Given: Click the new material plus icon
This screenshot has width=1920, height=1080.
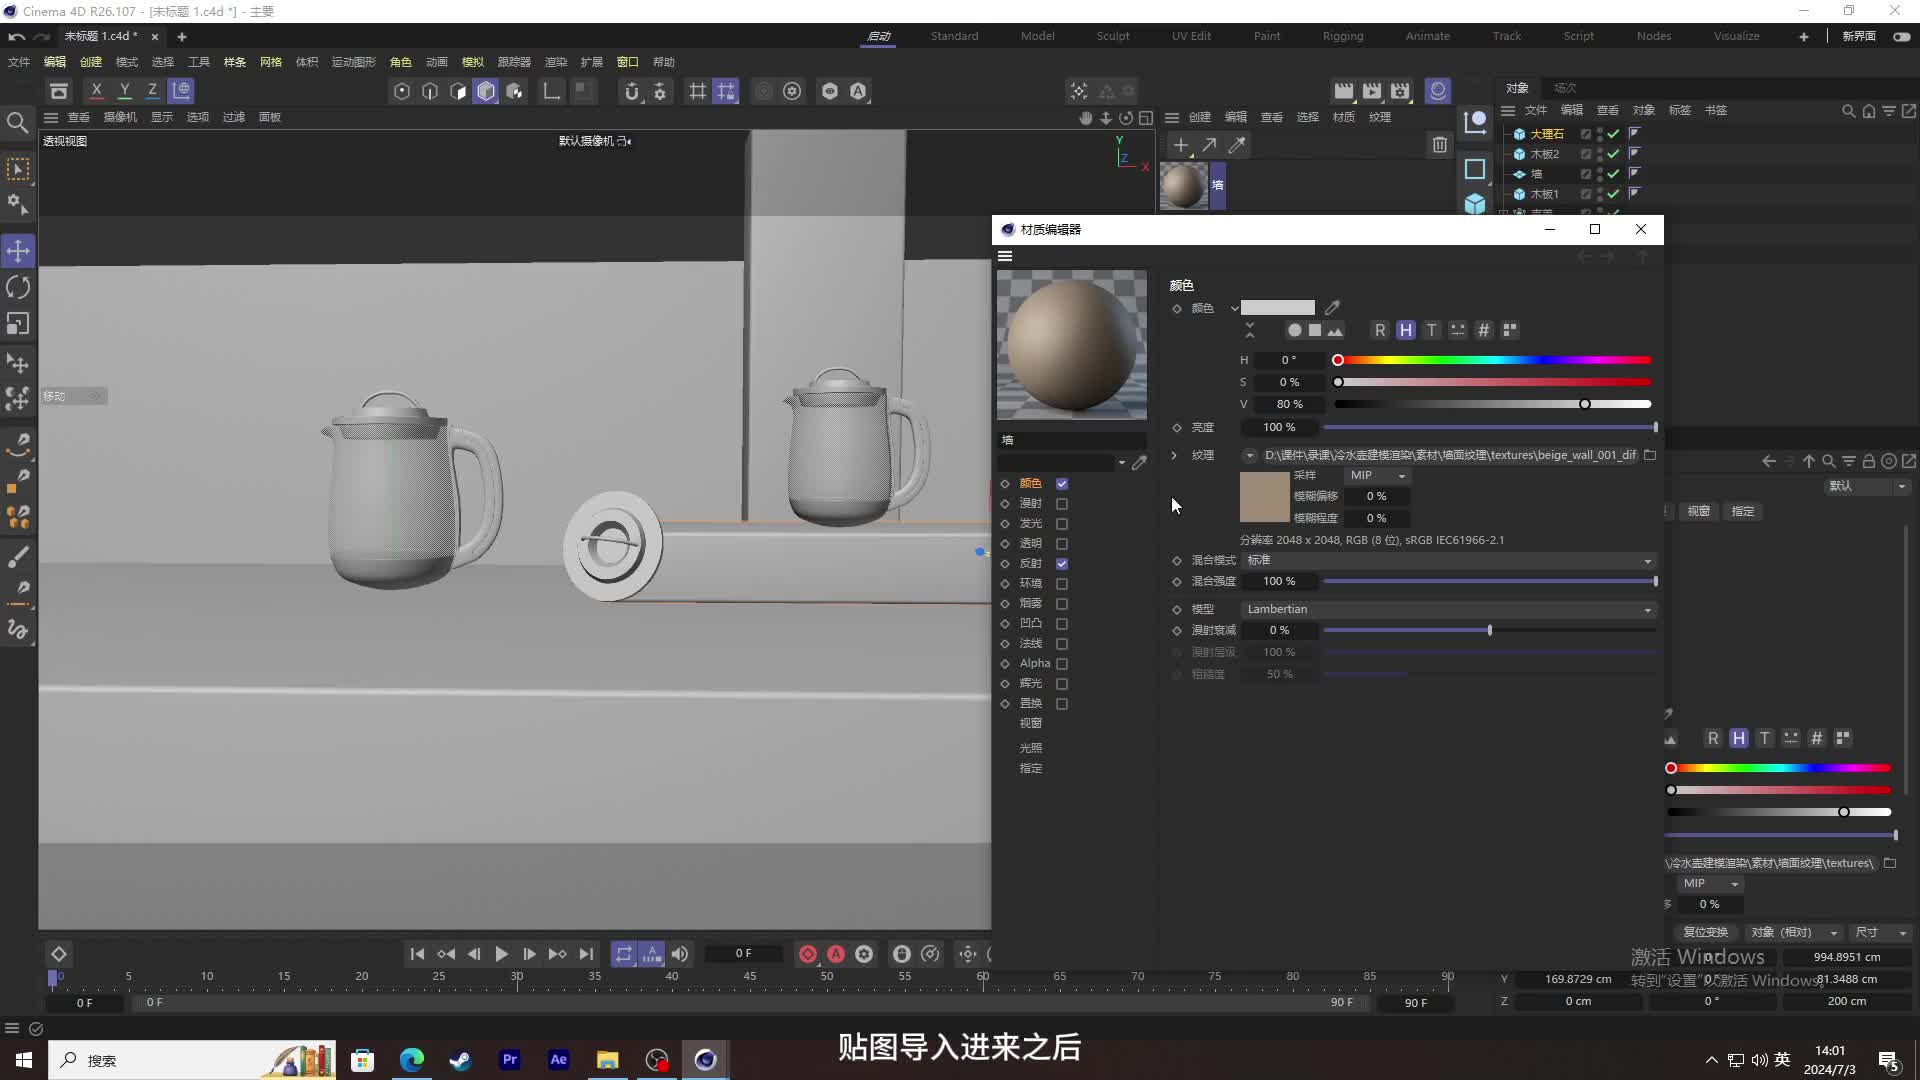Looking at the screenshot, I should tap(1181, 145).
